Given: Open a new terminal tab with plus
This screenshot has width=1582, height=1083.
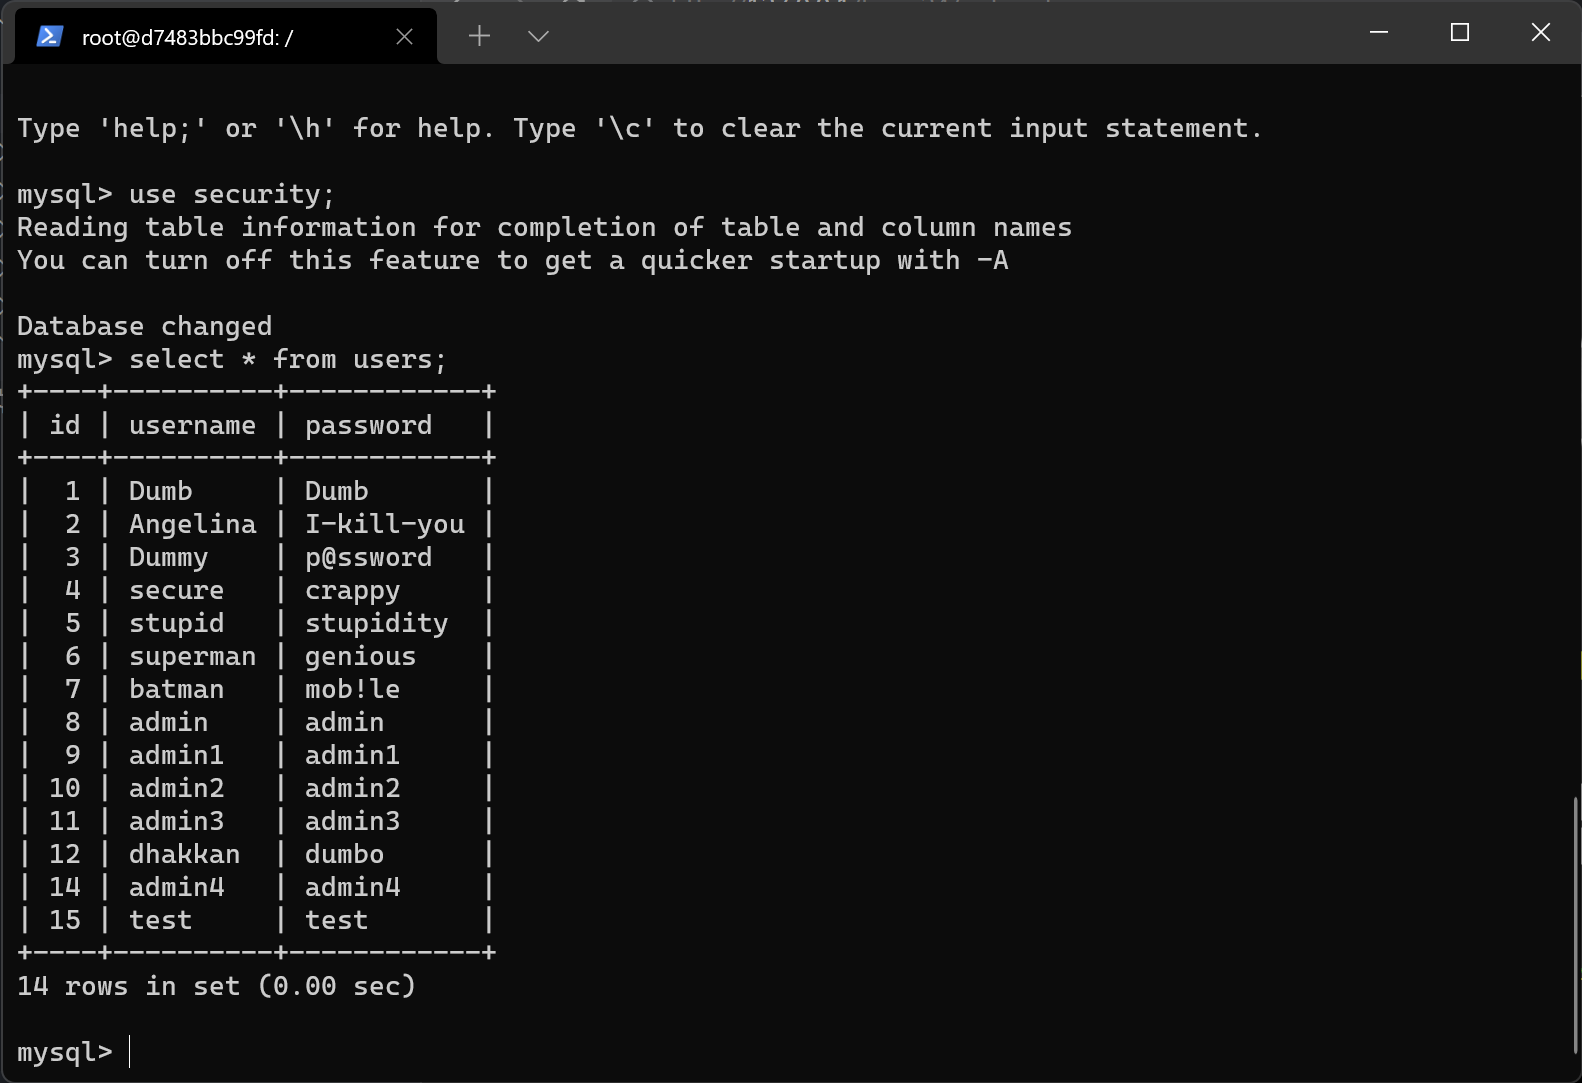Looking at the screenshot, I should pyautogui.click(x=479, y=36).
